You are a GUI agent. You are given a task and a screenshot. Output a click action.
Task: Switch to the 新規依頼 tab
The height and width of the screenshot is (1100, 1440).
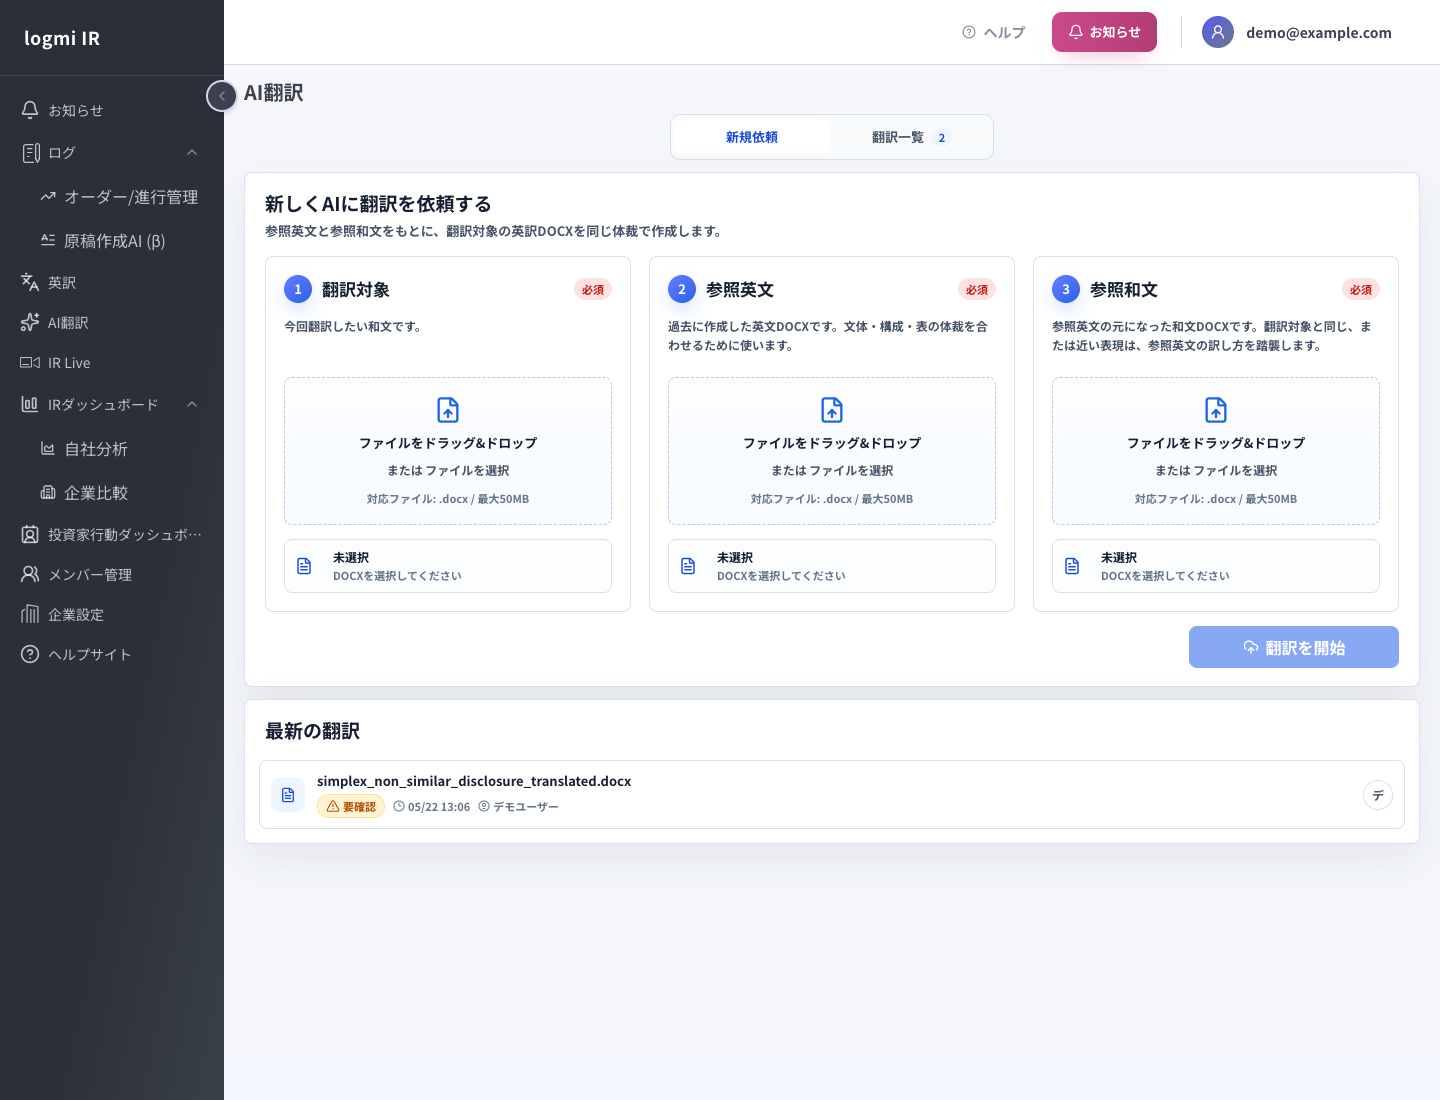click(x=752, y=137)
